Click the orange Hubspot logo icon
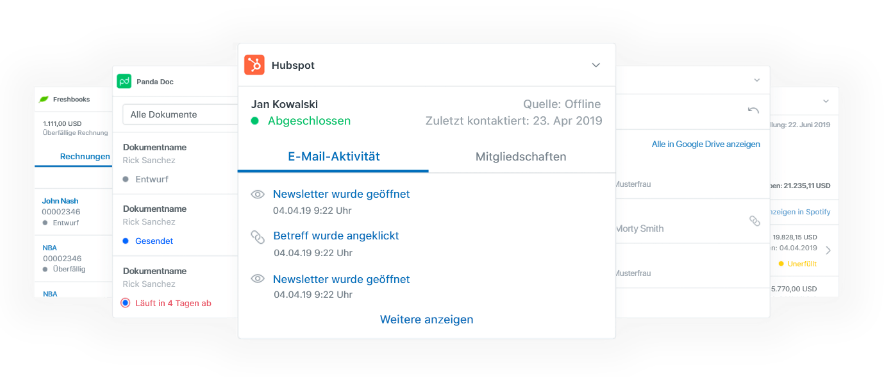Viewport: 894px width, 377px height. 254,65
